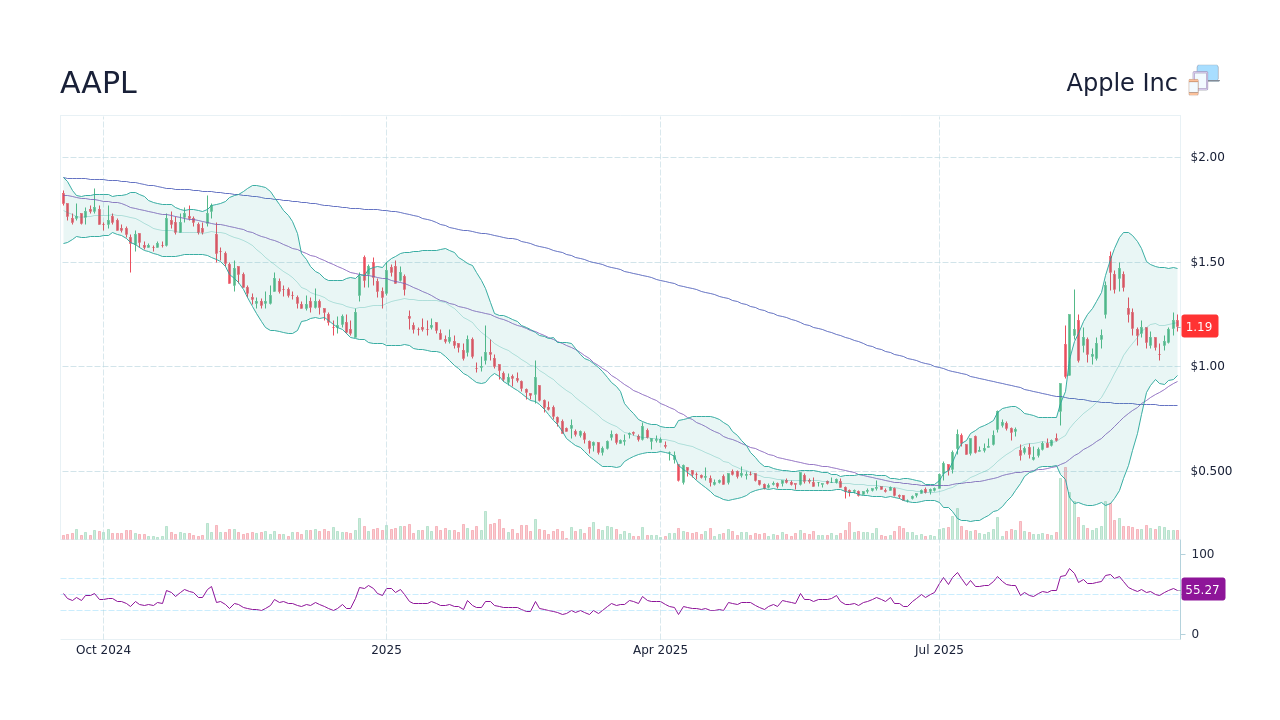Click the multi-device responsive icon near Apple Inc

tap(1203, 79)
